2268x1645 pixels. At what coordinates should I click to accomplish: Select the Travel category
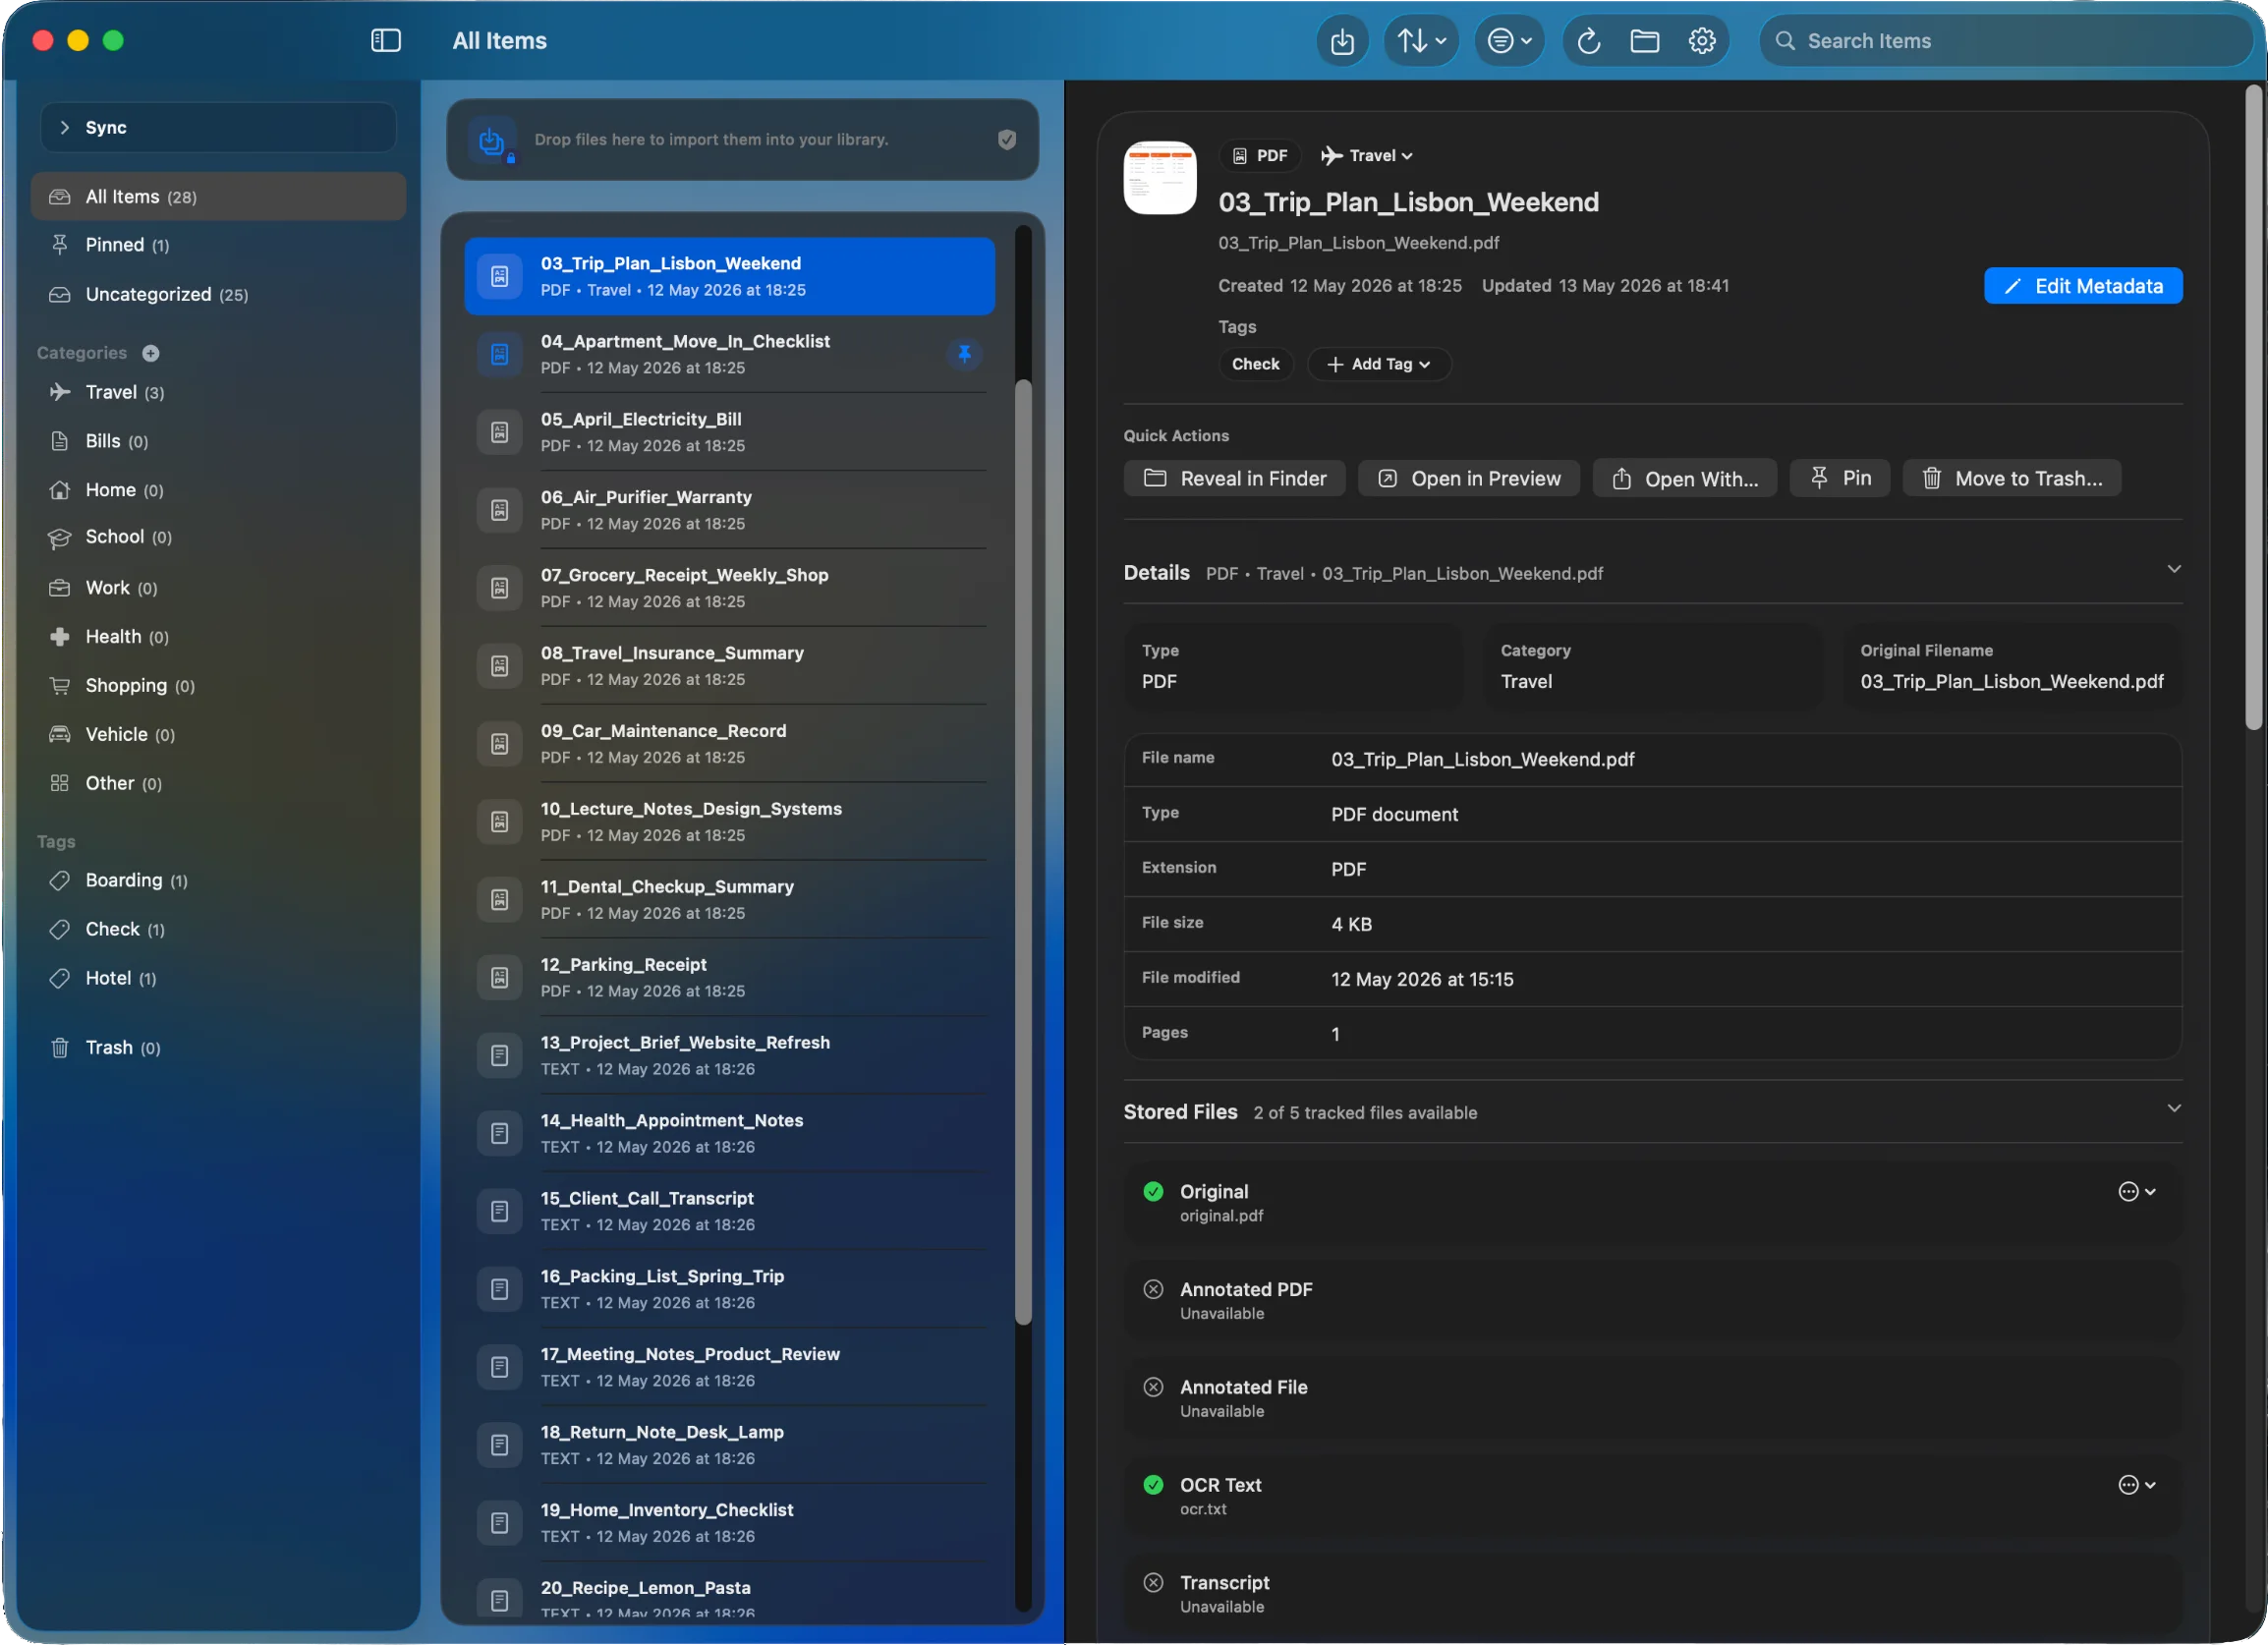(218, 392)
